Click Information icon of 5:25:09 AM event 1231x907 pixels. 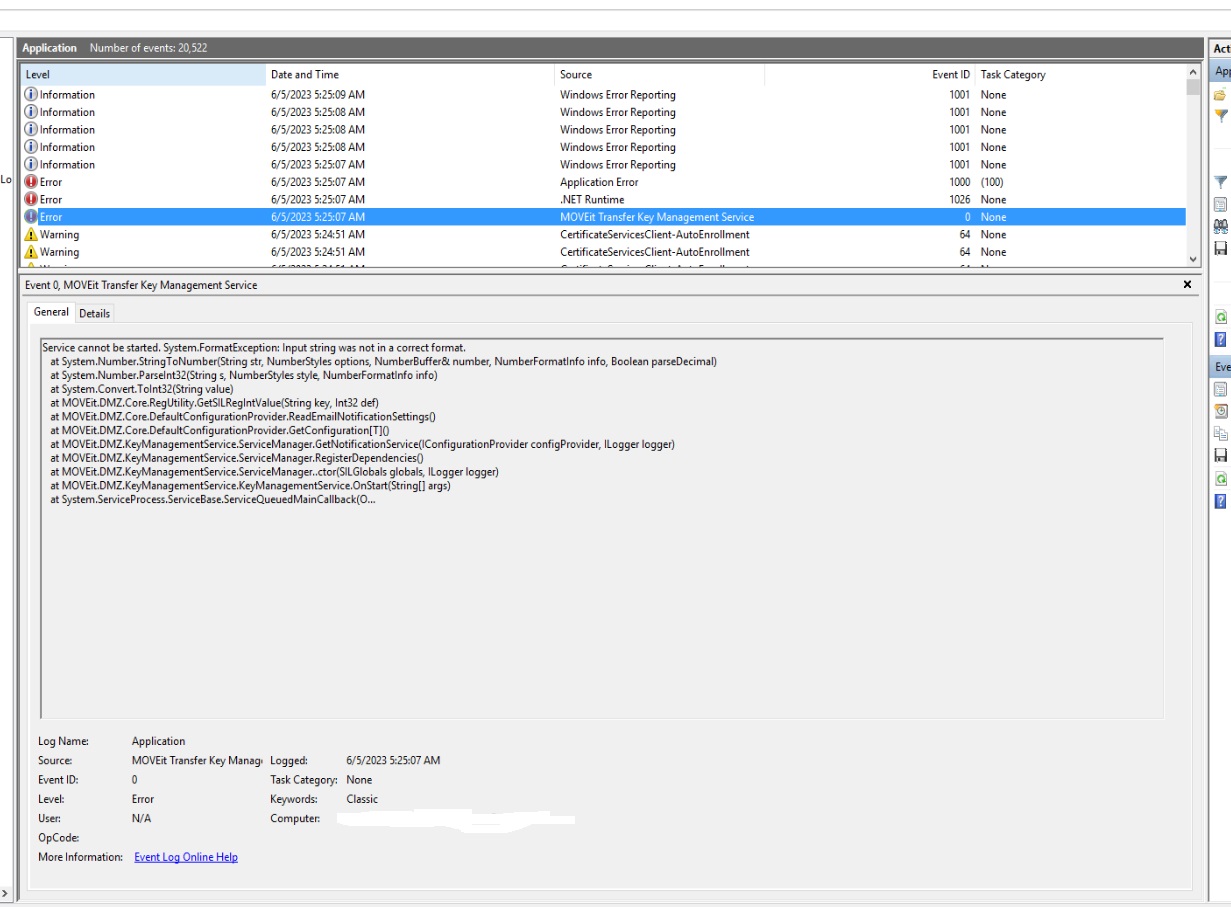point(31,95)
